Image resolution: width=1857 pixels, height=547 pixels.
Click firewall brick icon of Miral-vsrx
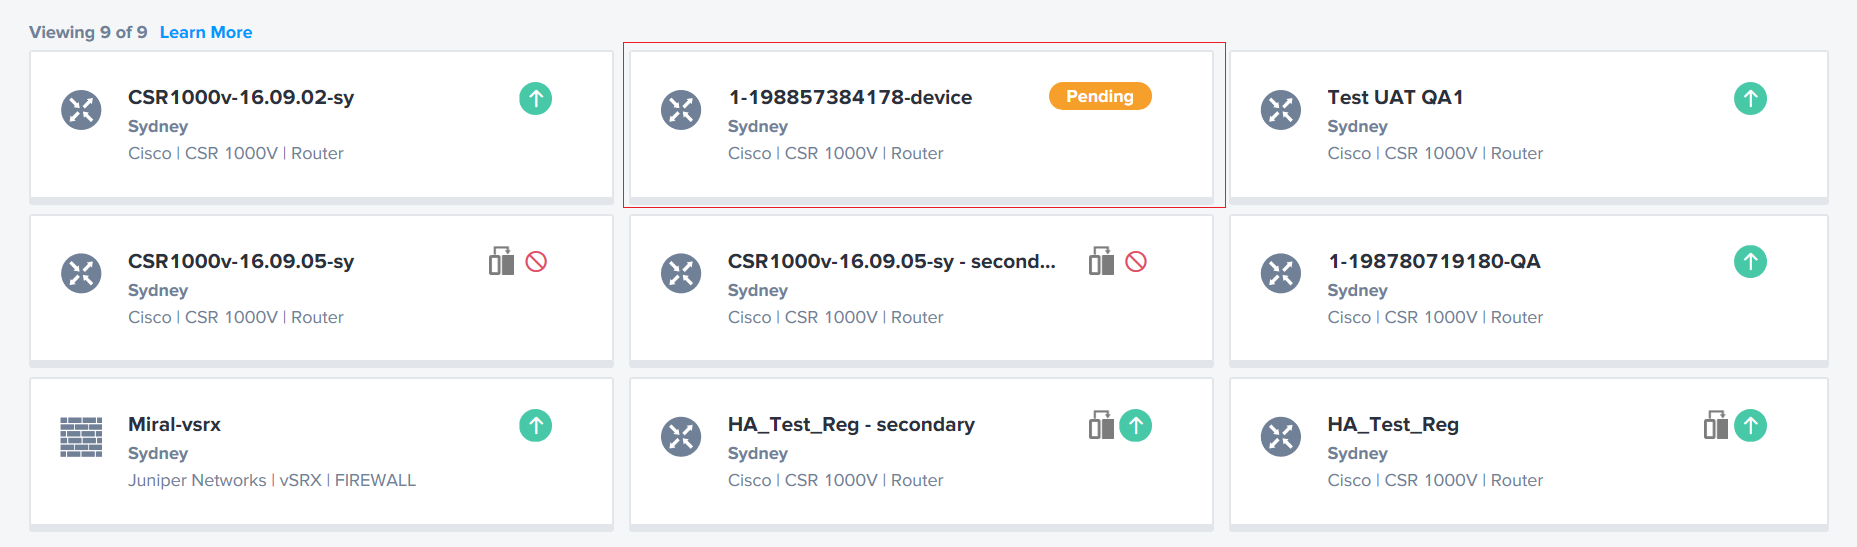click(x=81, y=437)
